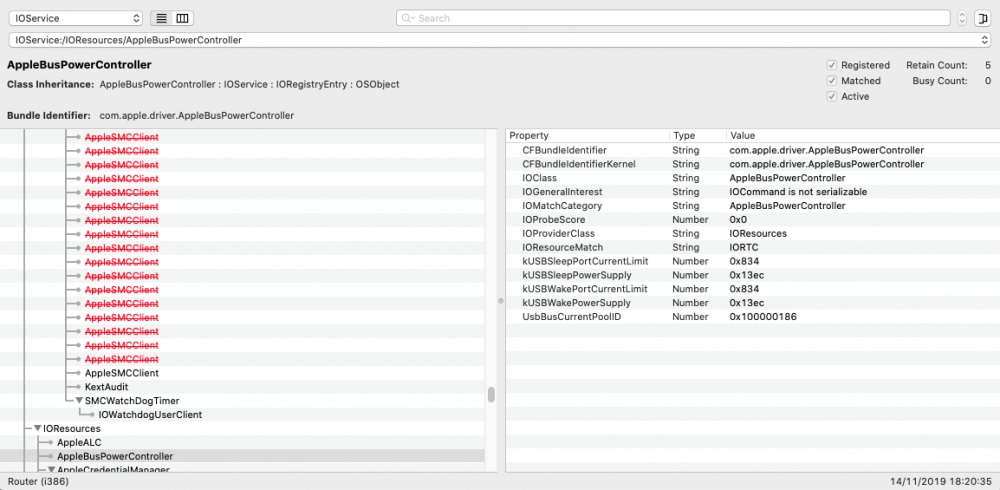Sort by the Value column header
Screen dimensions: 1000x490
coord(863,136)
